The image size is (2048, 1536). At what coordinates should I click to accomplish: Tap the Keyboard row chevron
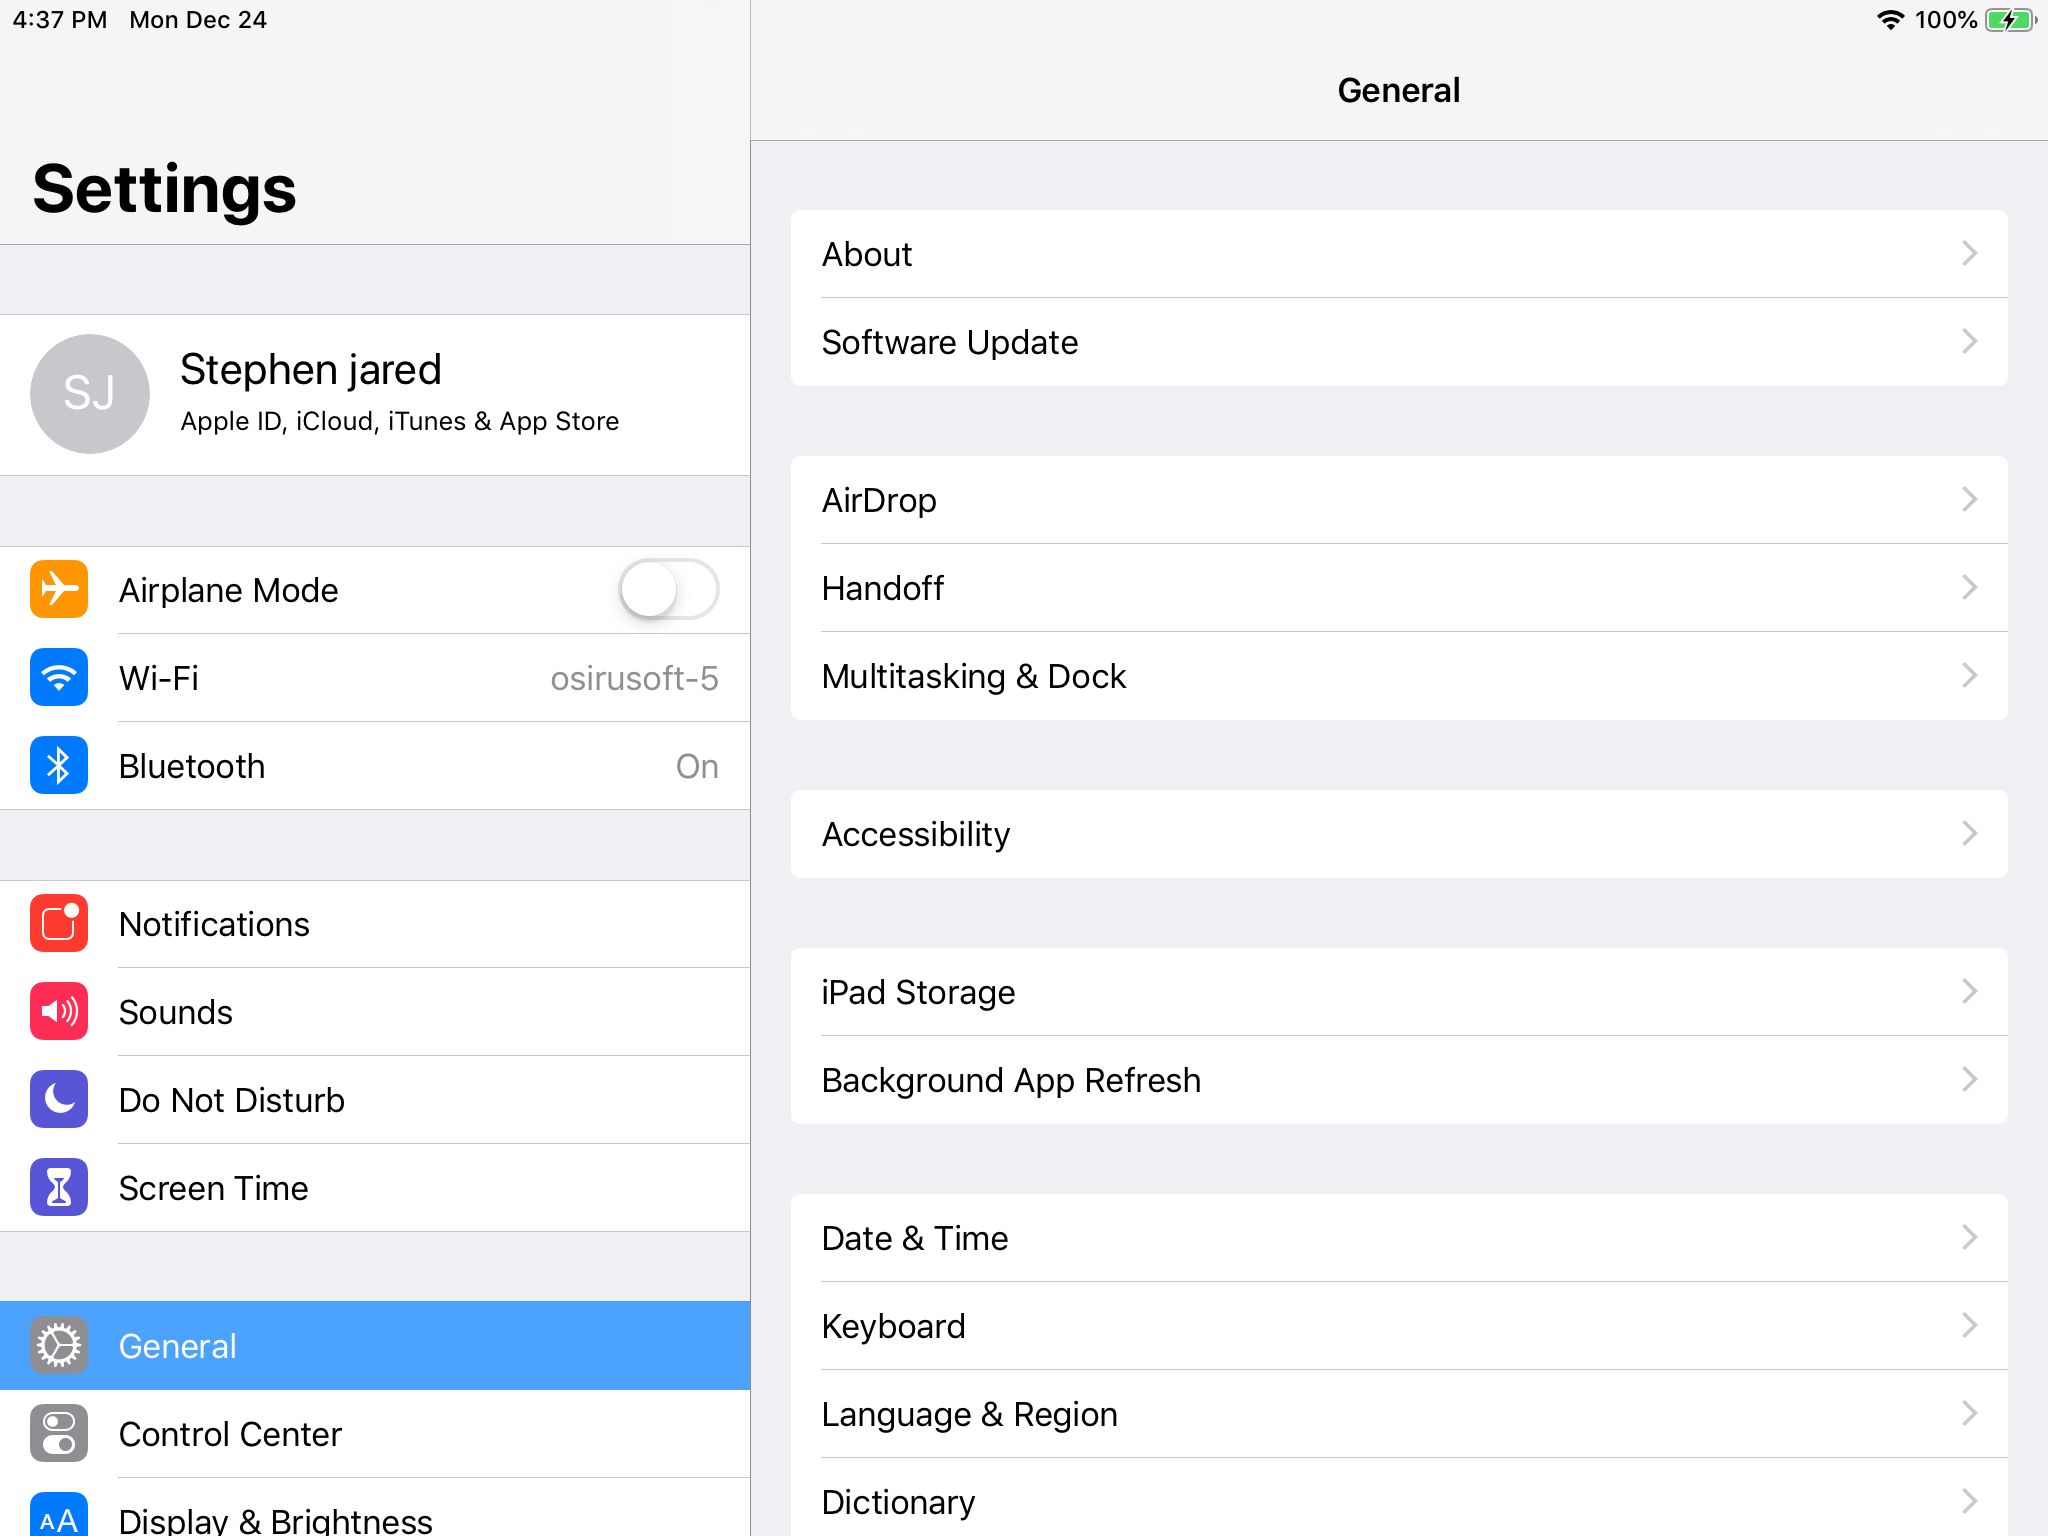pyautogui.click(x=1969, y=1325)
